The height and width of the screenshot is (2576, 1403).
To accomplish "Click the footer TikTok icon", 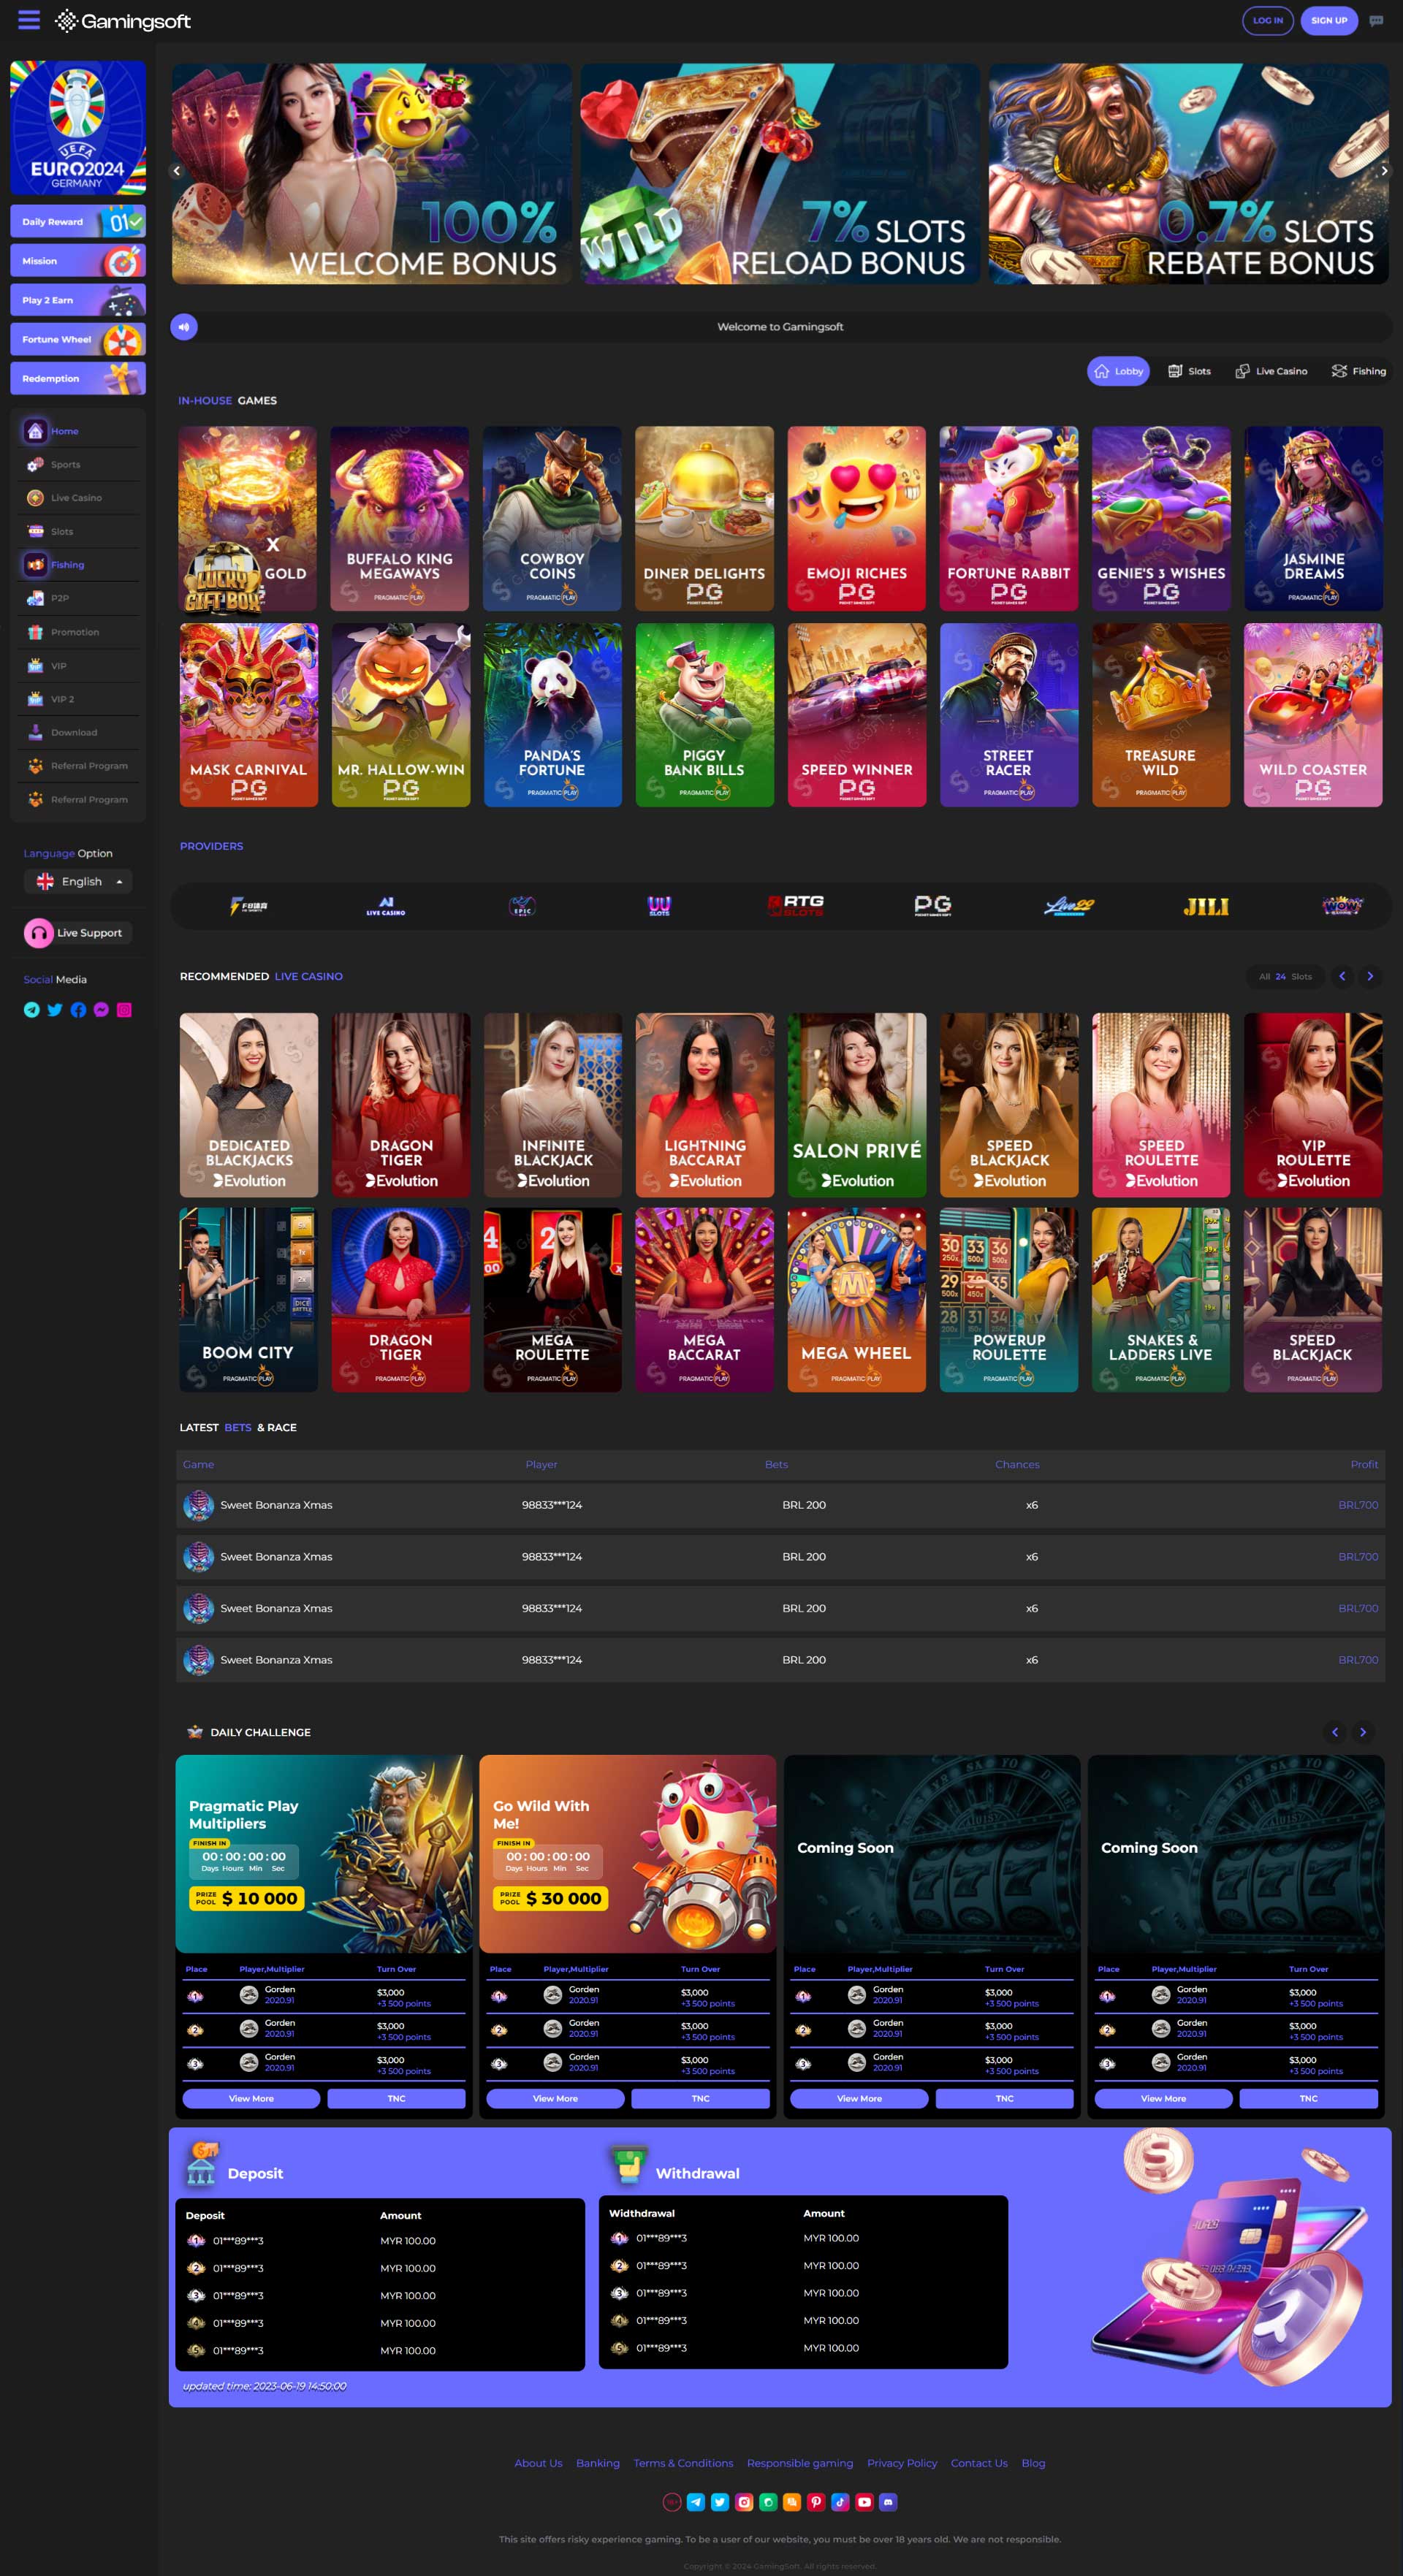I will click(840, 2502).
